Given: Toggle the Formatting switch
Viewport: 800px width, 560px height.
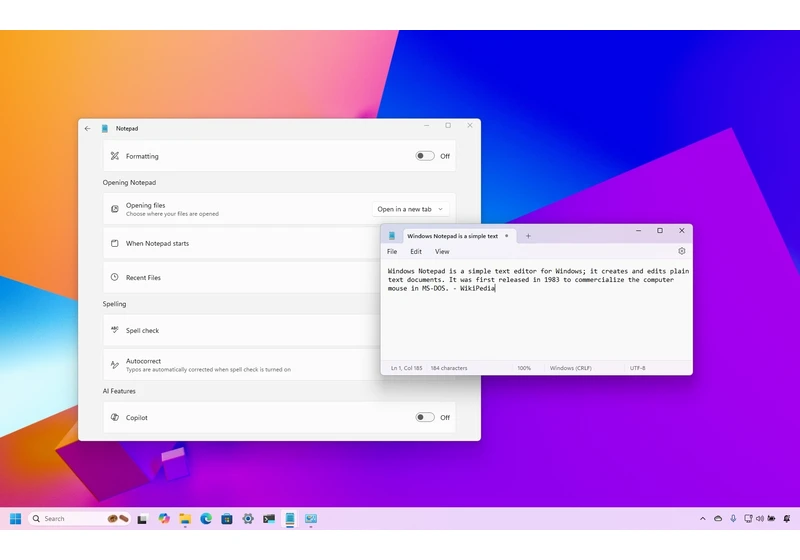Looking at the screenshot, I should (x=424, y=156).
